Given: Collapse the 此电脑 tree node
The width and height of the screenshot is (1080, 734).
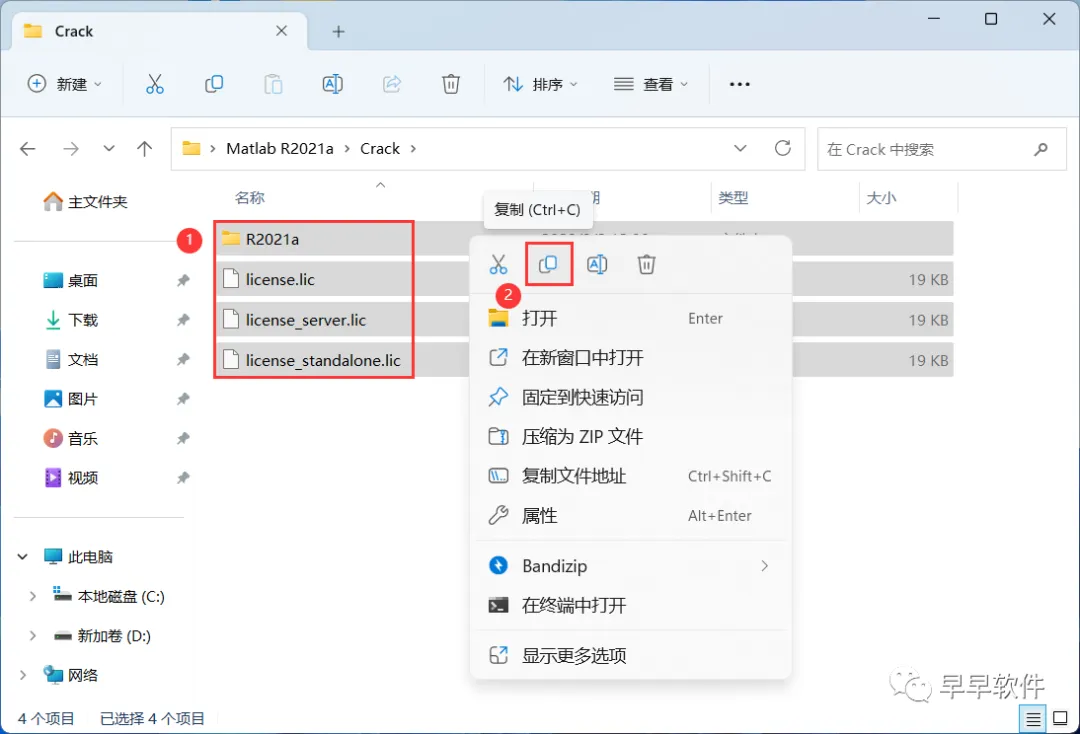Looking at the screenshot, I should (23, 556).
